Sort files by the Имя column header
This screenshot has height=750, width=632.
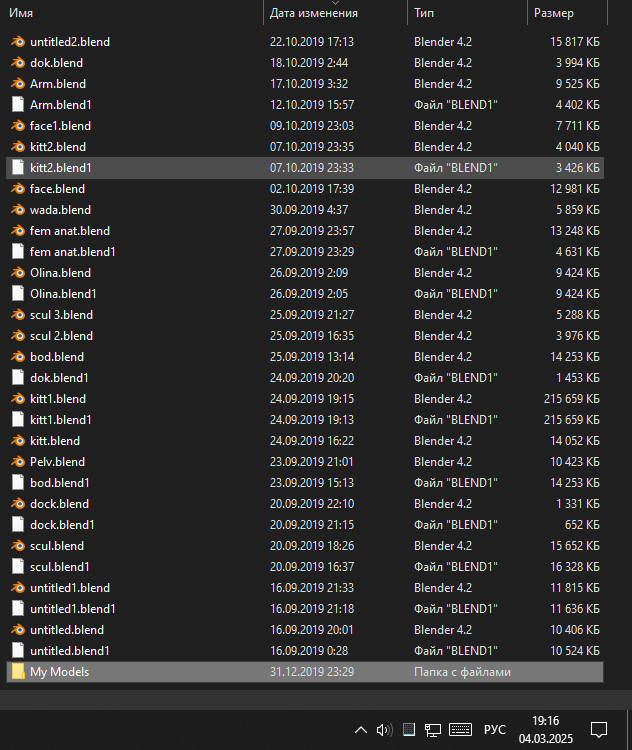point(21,13)
